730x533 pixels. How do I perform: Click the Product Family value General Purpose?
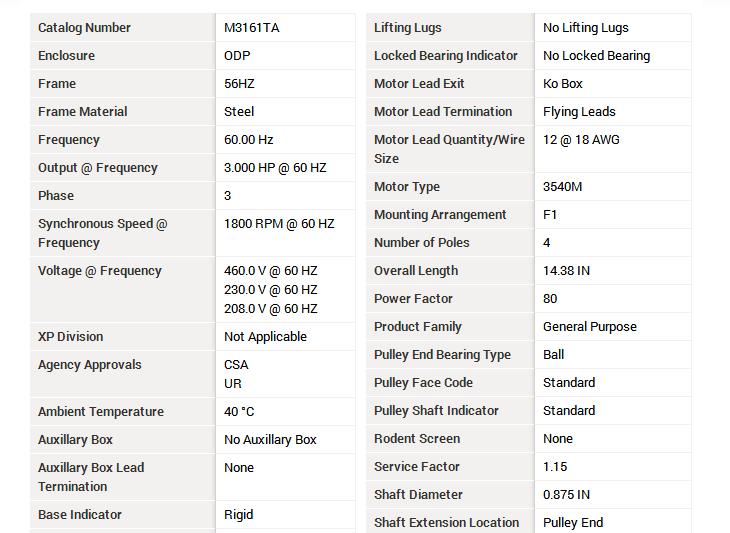click(x=590, y=327)
